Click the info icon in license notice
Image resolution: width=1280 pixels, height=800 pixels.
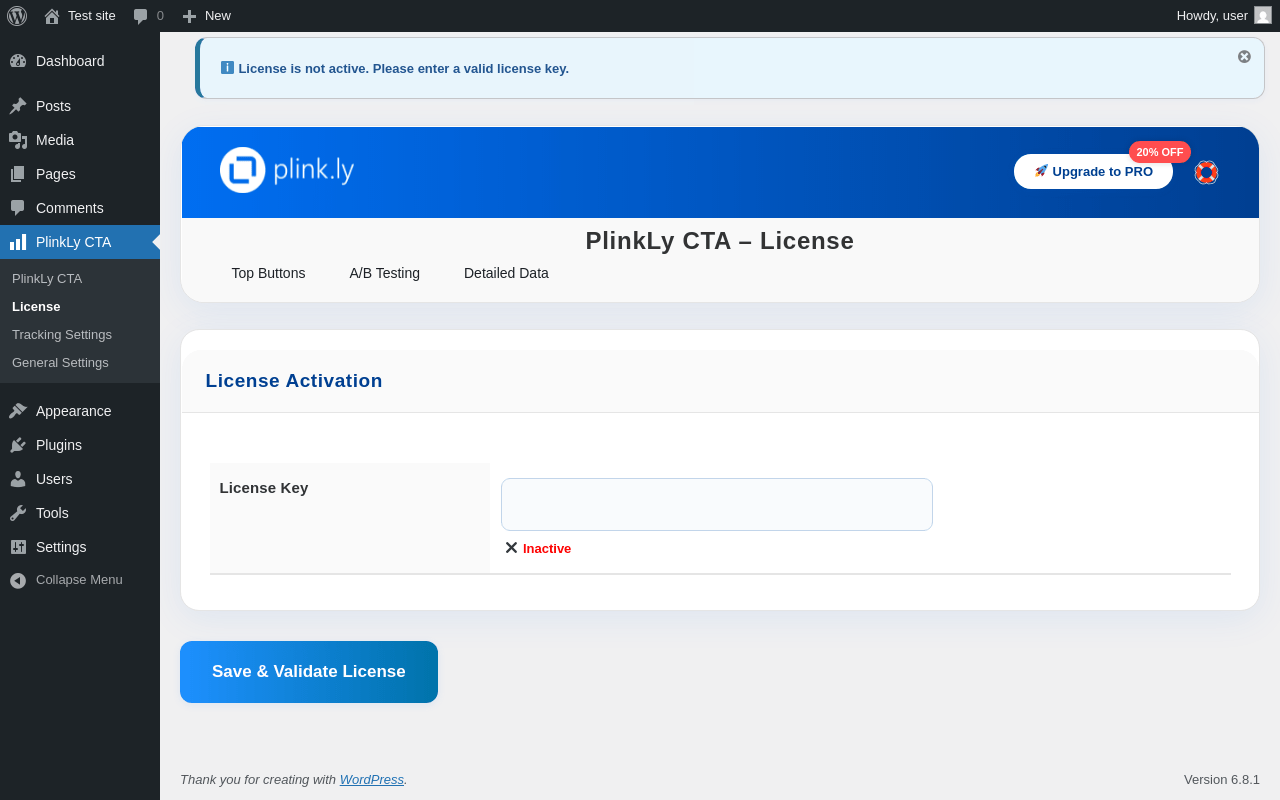pyautogui.click(x=227, y=68)
